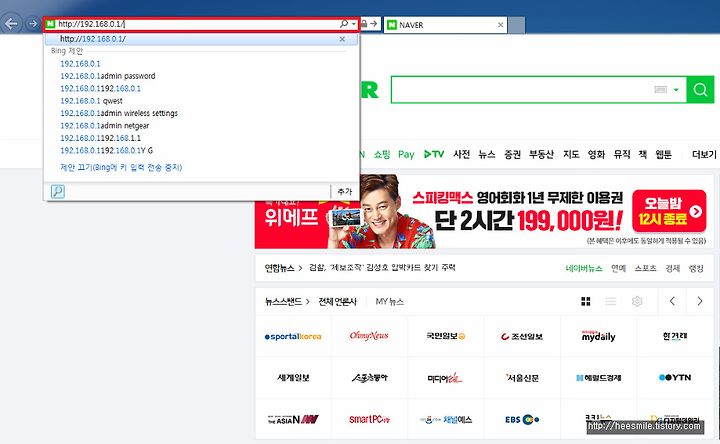
Task: Open the smartPC사랑 publisher logo
Action: point(369,419)
